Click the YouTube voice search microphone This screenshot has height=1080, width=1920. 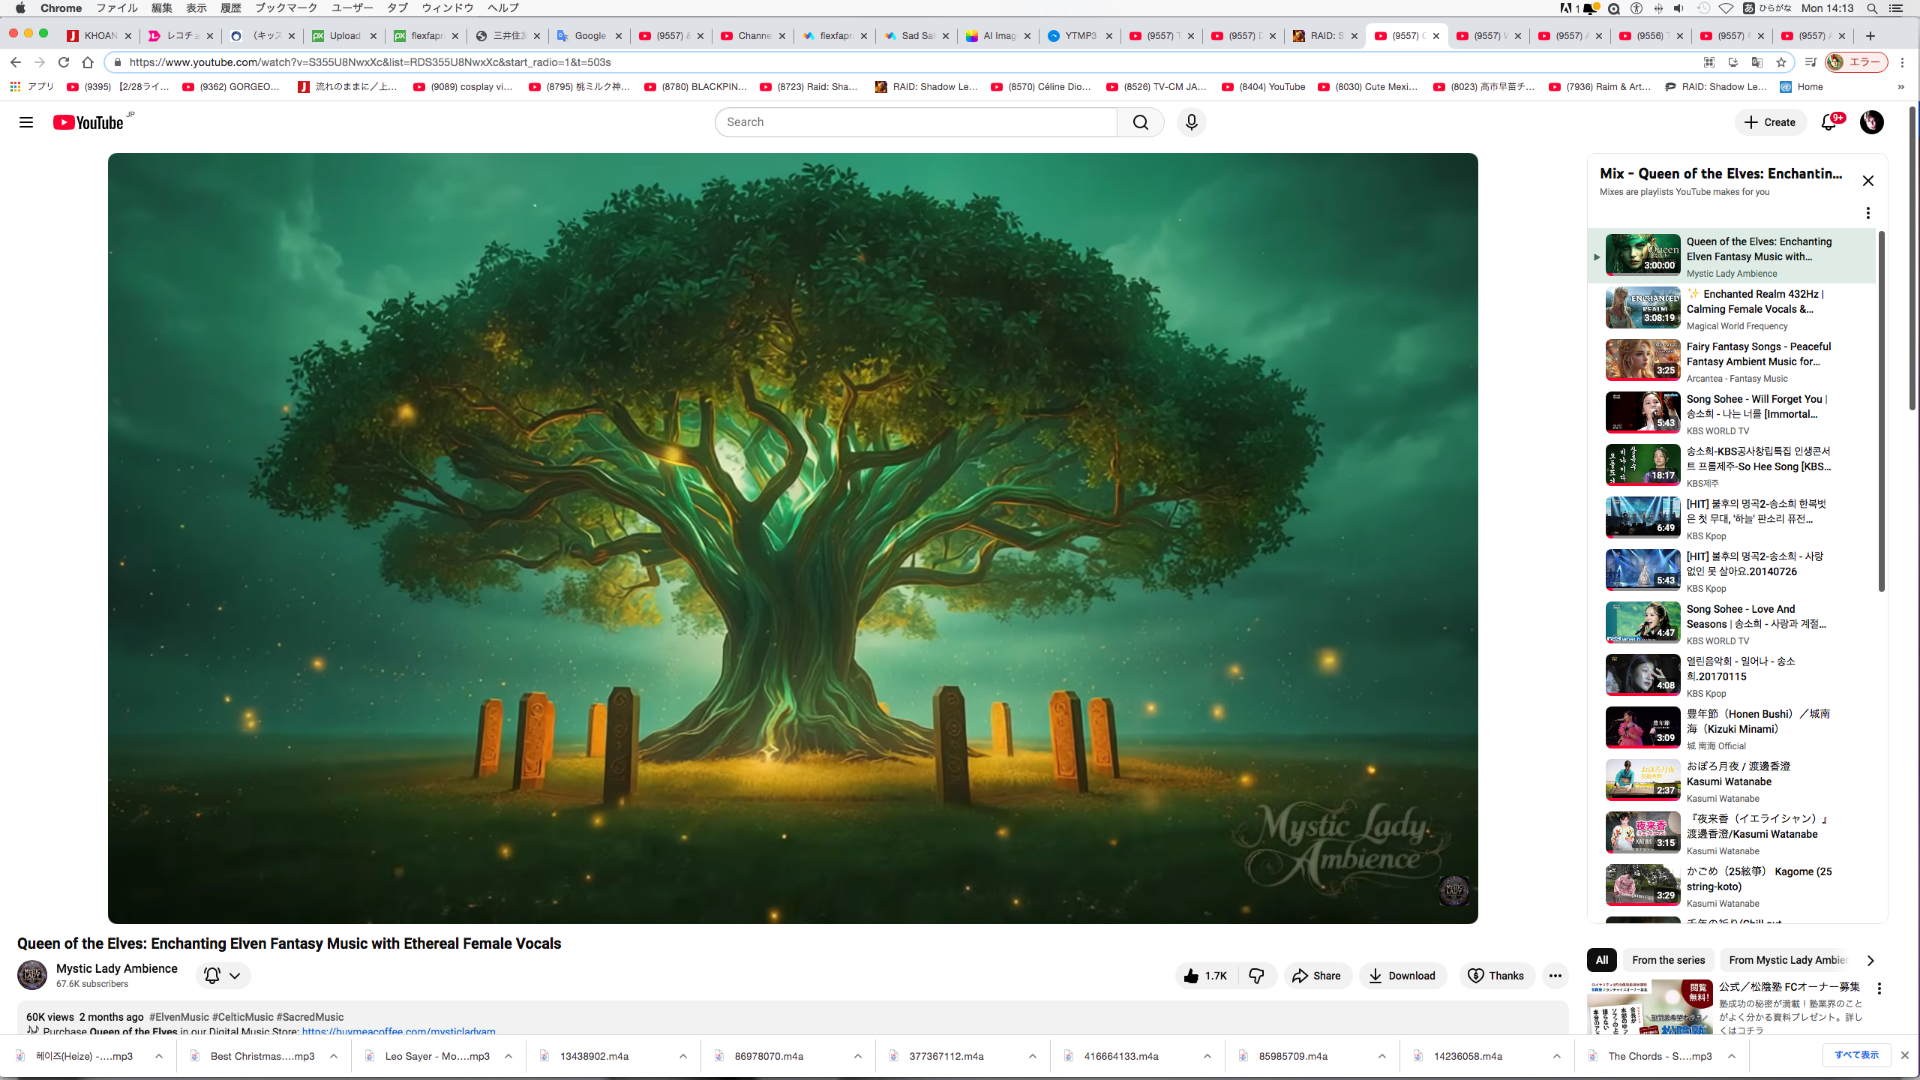1191,122
